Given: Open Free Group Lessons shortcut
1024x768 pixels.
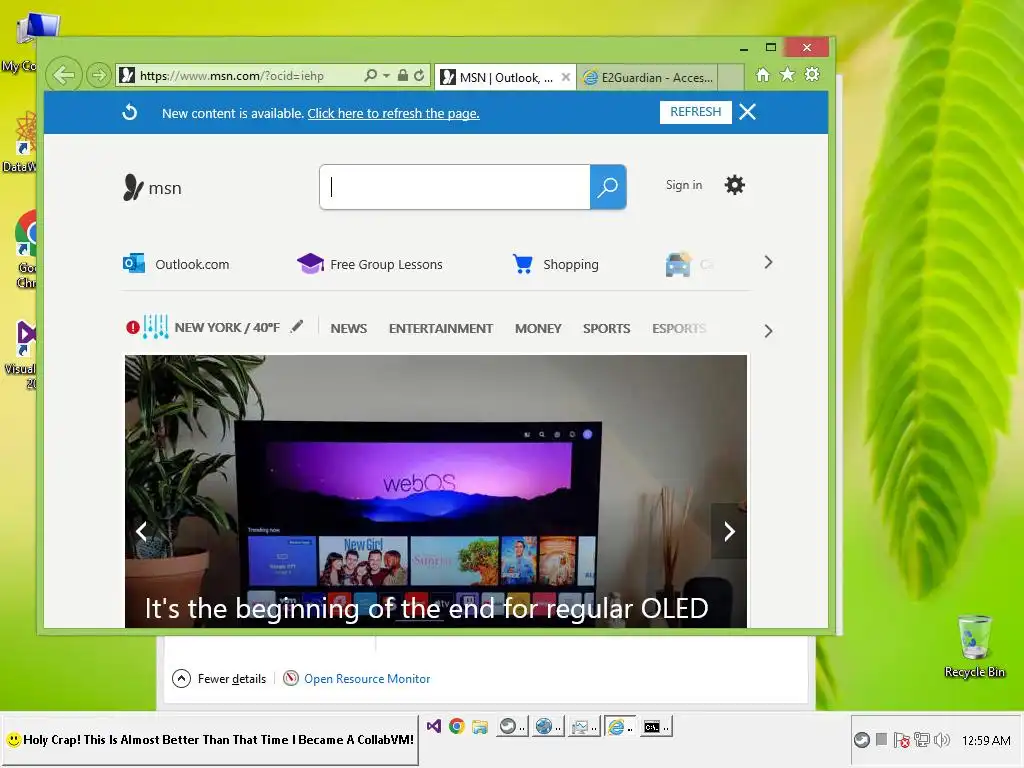Looking at the screenshot, I should pos(370,264).
